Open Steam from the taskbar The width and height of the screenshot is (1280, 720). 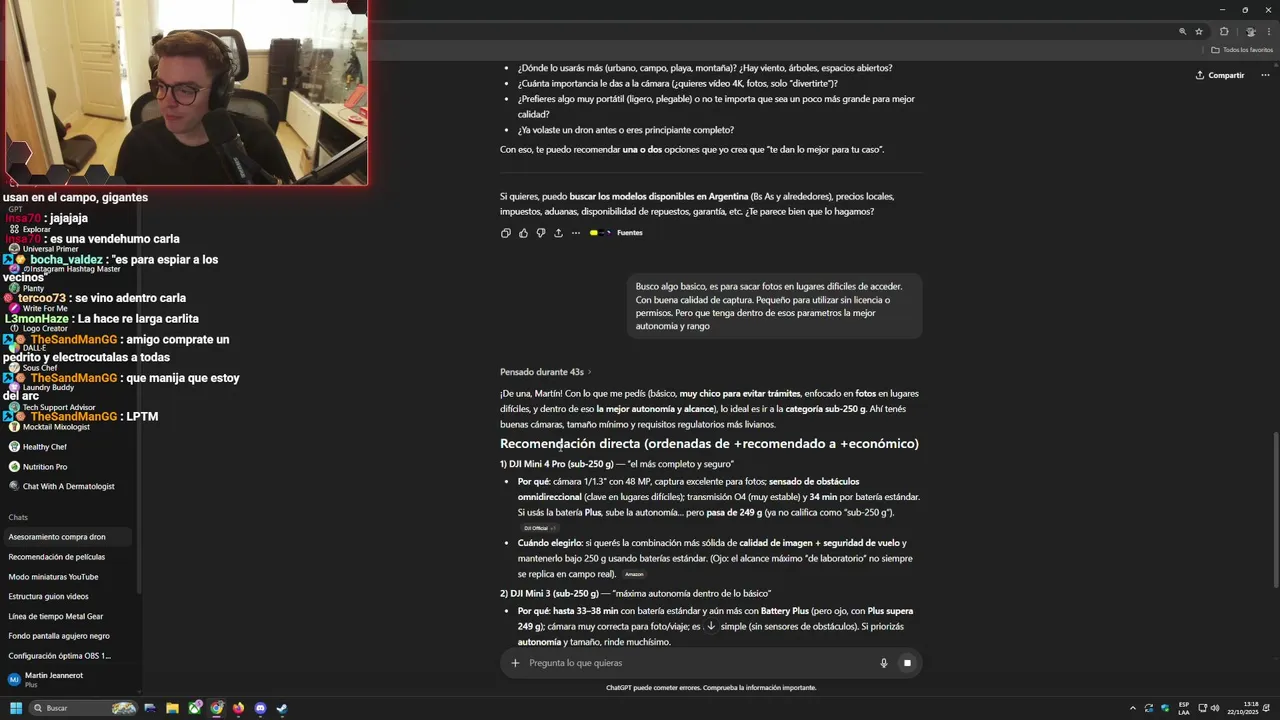point(282,708)
